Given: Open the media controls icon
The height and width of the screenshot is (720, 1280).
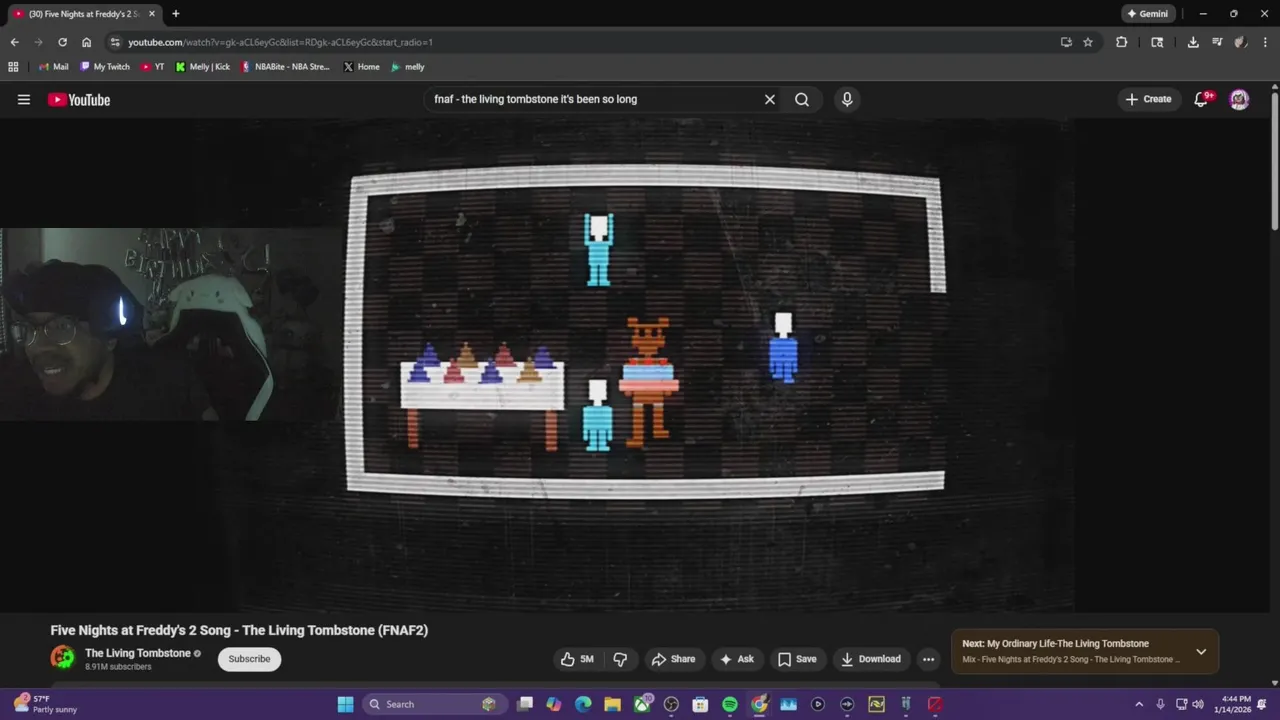Looking at the screenshot, I should (x=1217, y=42).
